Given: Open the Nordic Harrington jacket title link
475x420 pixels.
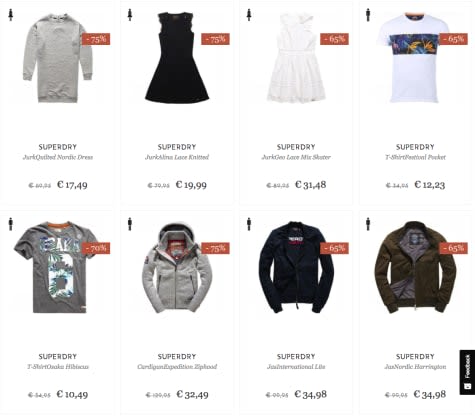Looking at the screenshot, I should click(415, 367).
